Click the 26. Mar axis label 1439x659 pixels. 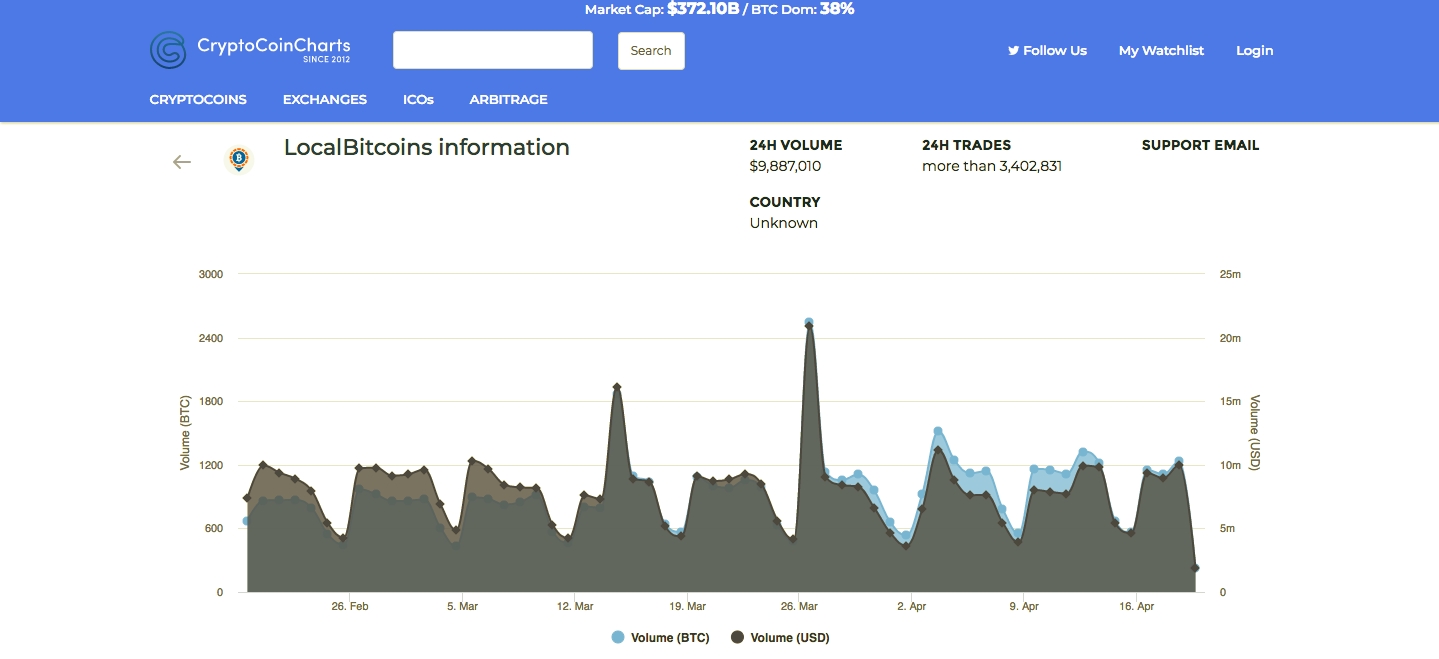(799, 606)
